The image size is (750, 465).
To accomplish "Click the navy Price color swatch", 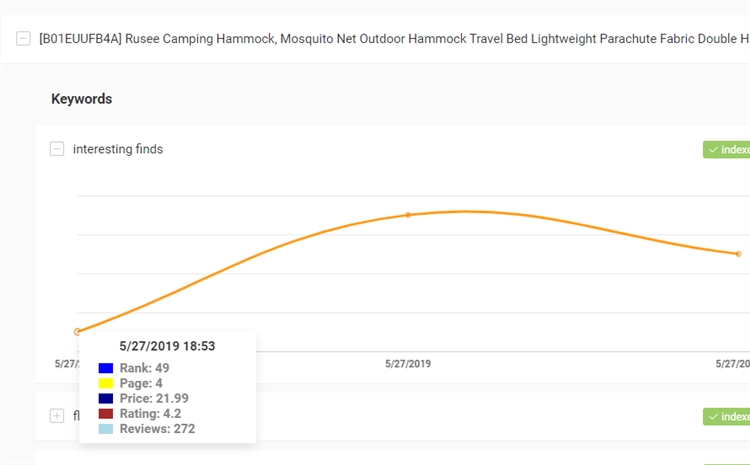I will (106, 398).
